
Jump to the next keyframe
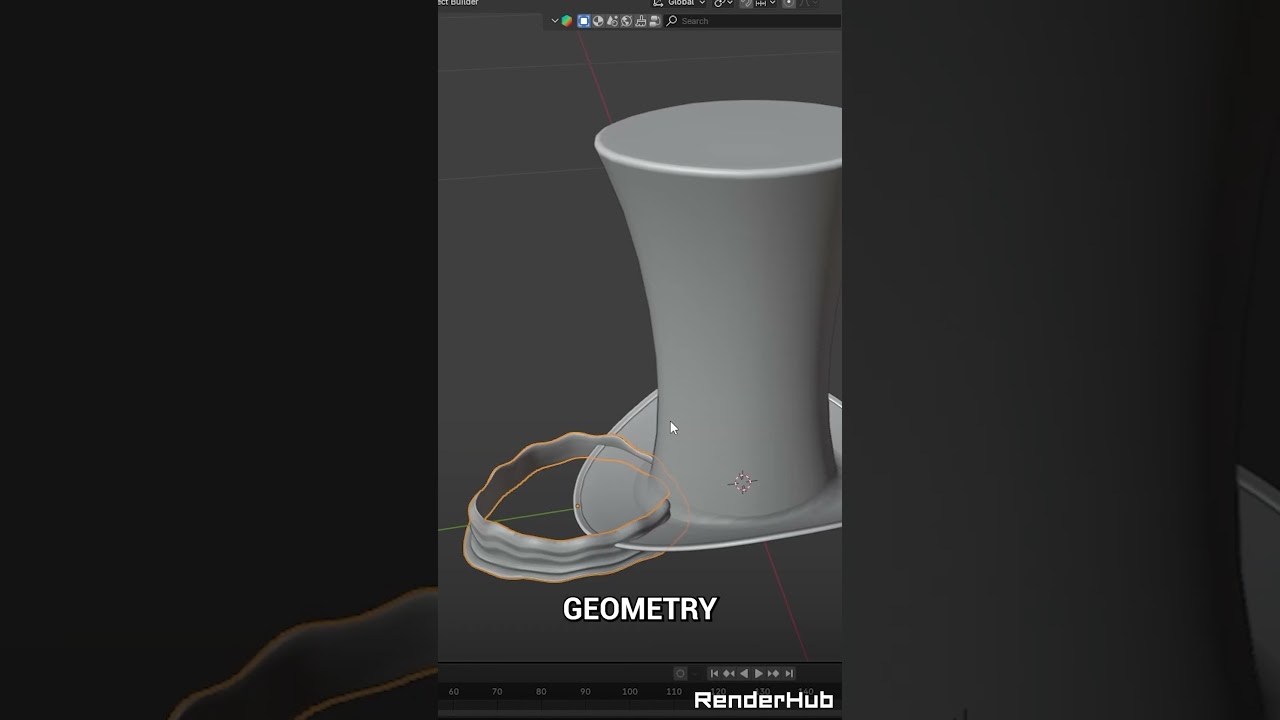coord(773,673)
